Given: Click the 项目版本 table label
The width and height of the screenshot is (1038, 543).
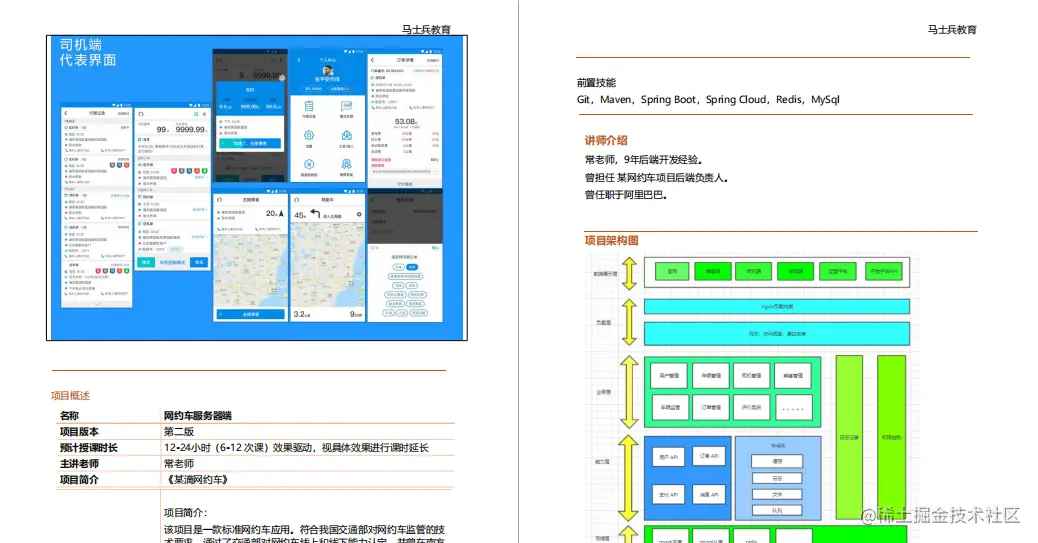Looking at the screenshot, I should click(79, 432).
